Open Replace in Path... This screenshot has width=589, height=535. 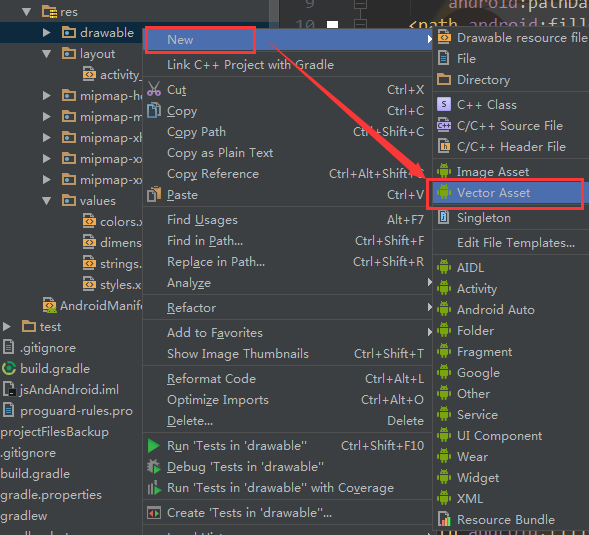pos(288,262)
